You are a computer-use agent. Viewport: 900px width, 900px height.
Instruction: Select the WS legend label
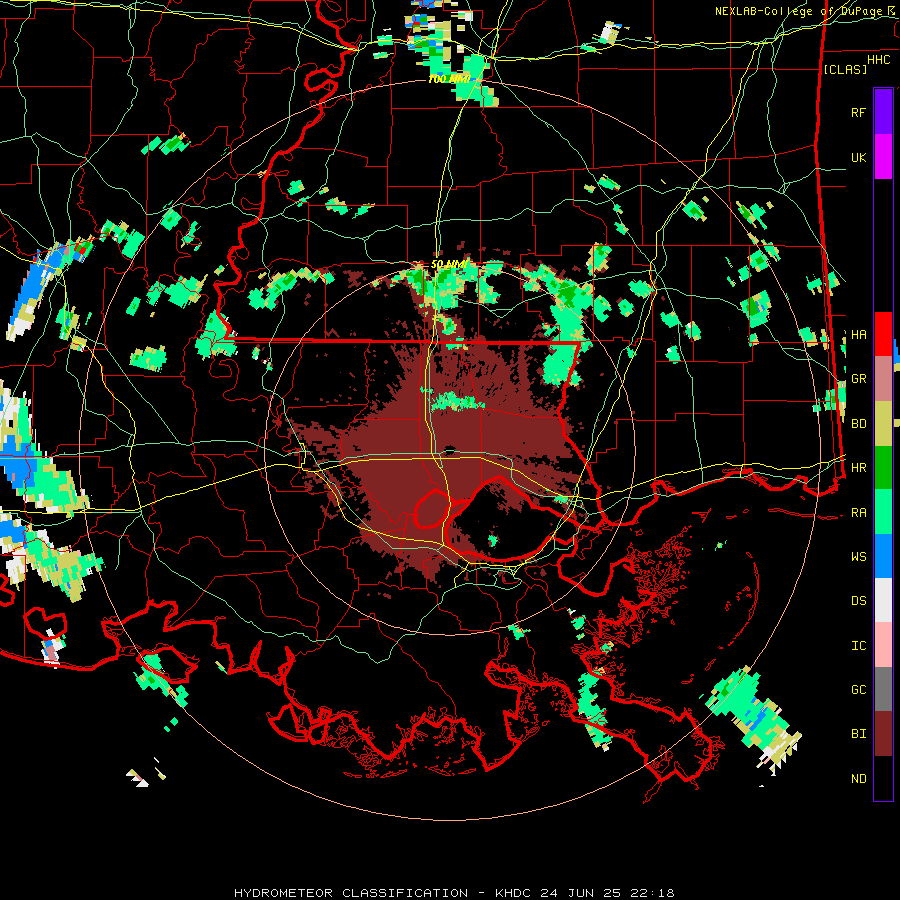pos(858,557)
